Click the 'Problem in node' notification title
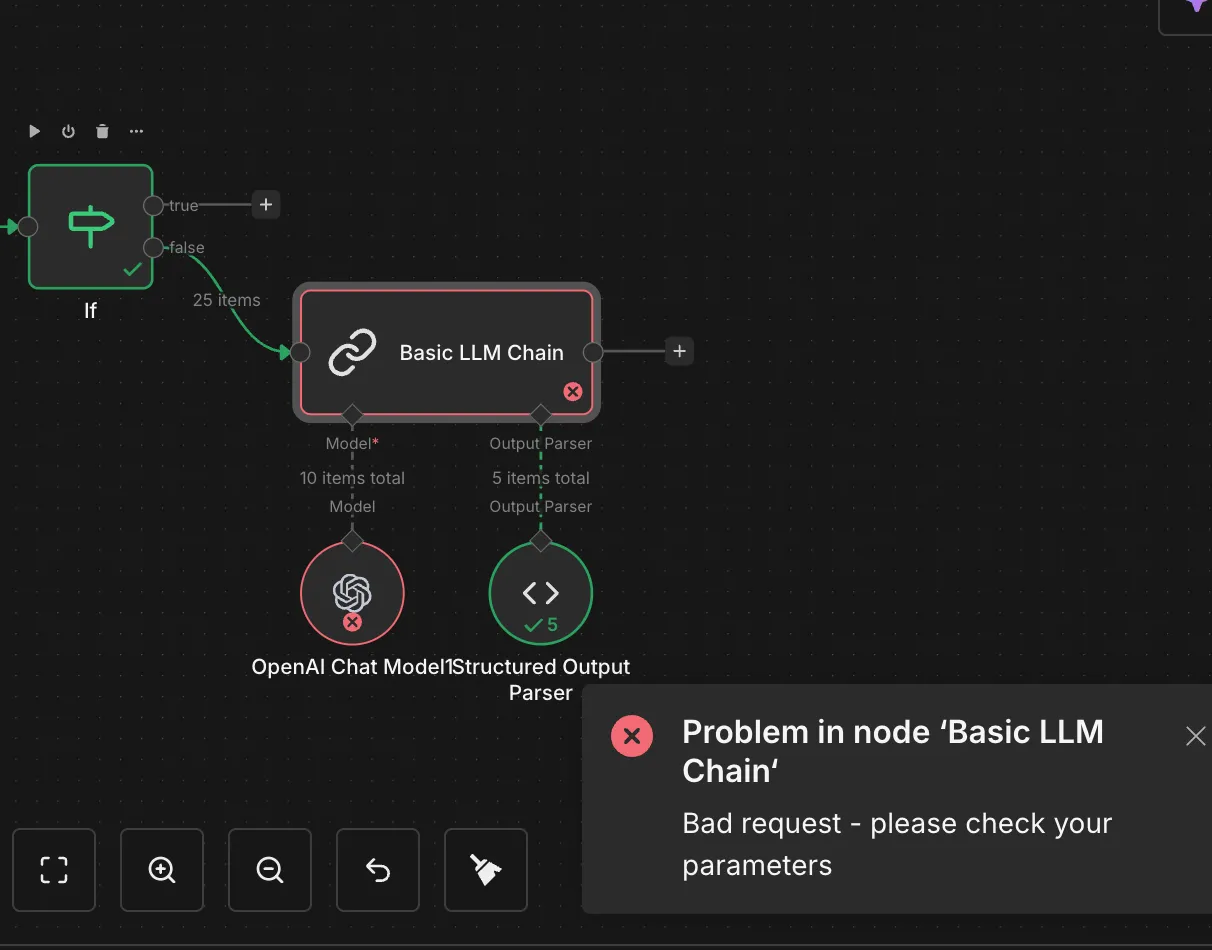 [x=893, y=751]
